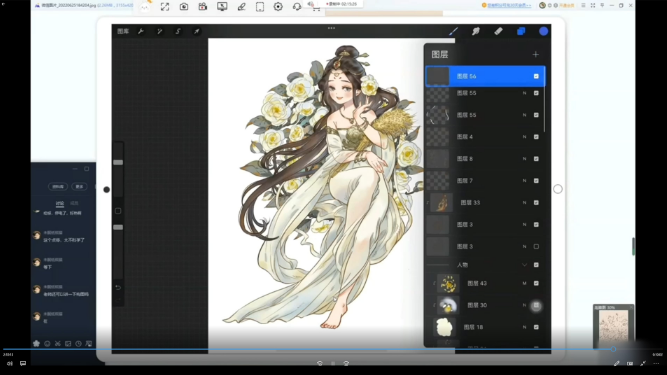667x375 pixels.
Task: Activate the Transform arrow tool
Action: coord(197,31)
